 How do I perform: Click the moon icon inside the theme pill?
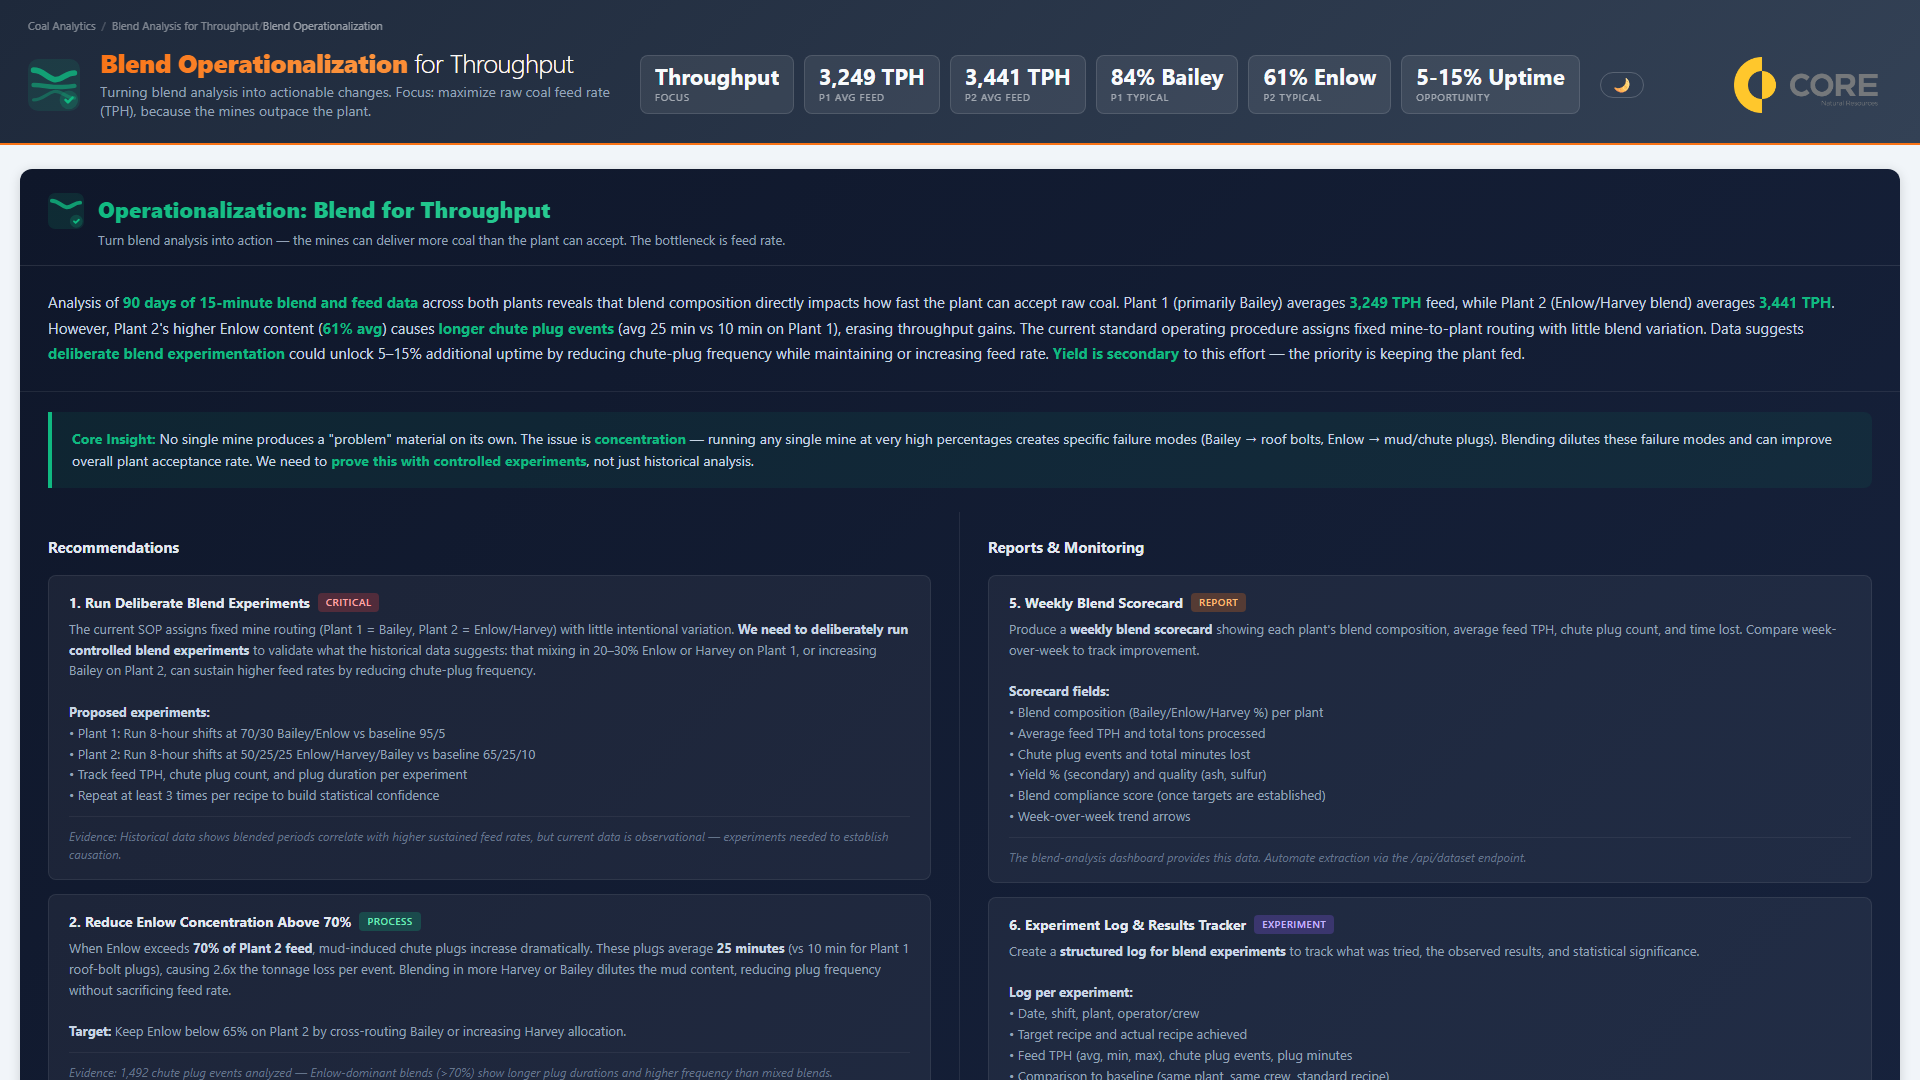pos(1621,84)
